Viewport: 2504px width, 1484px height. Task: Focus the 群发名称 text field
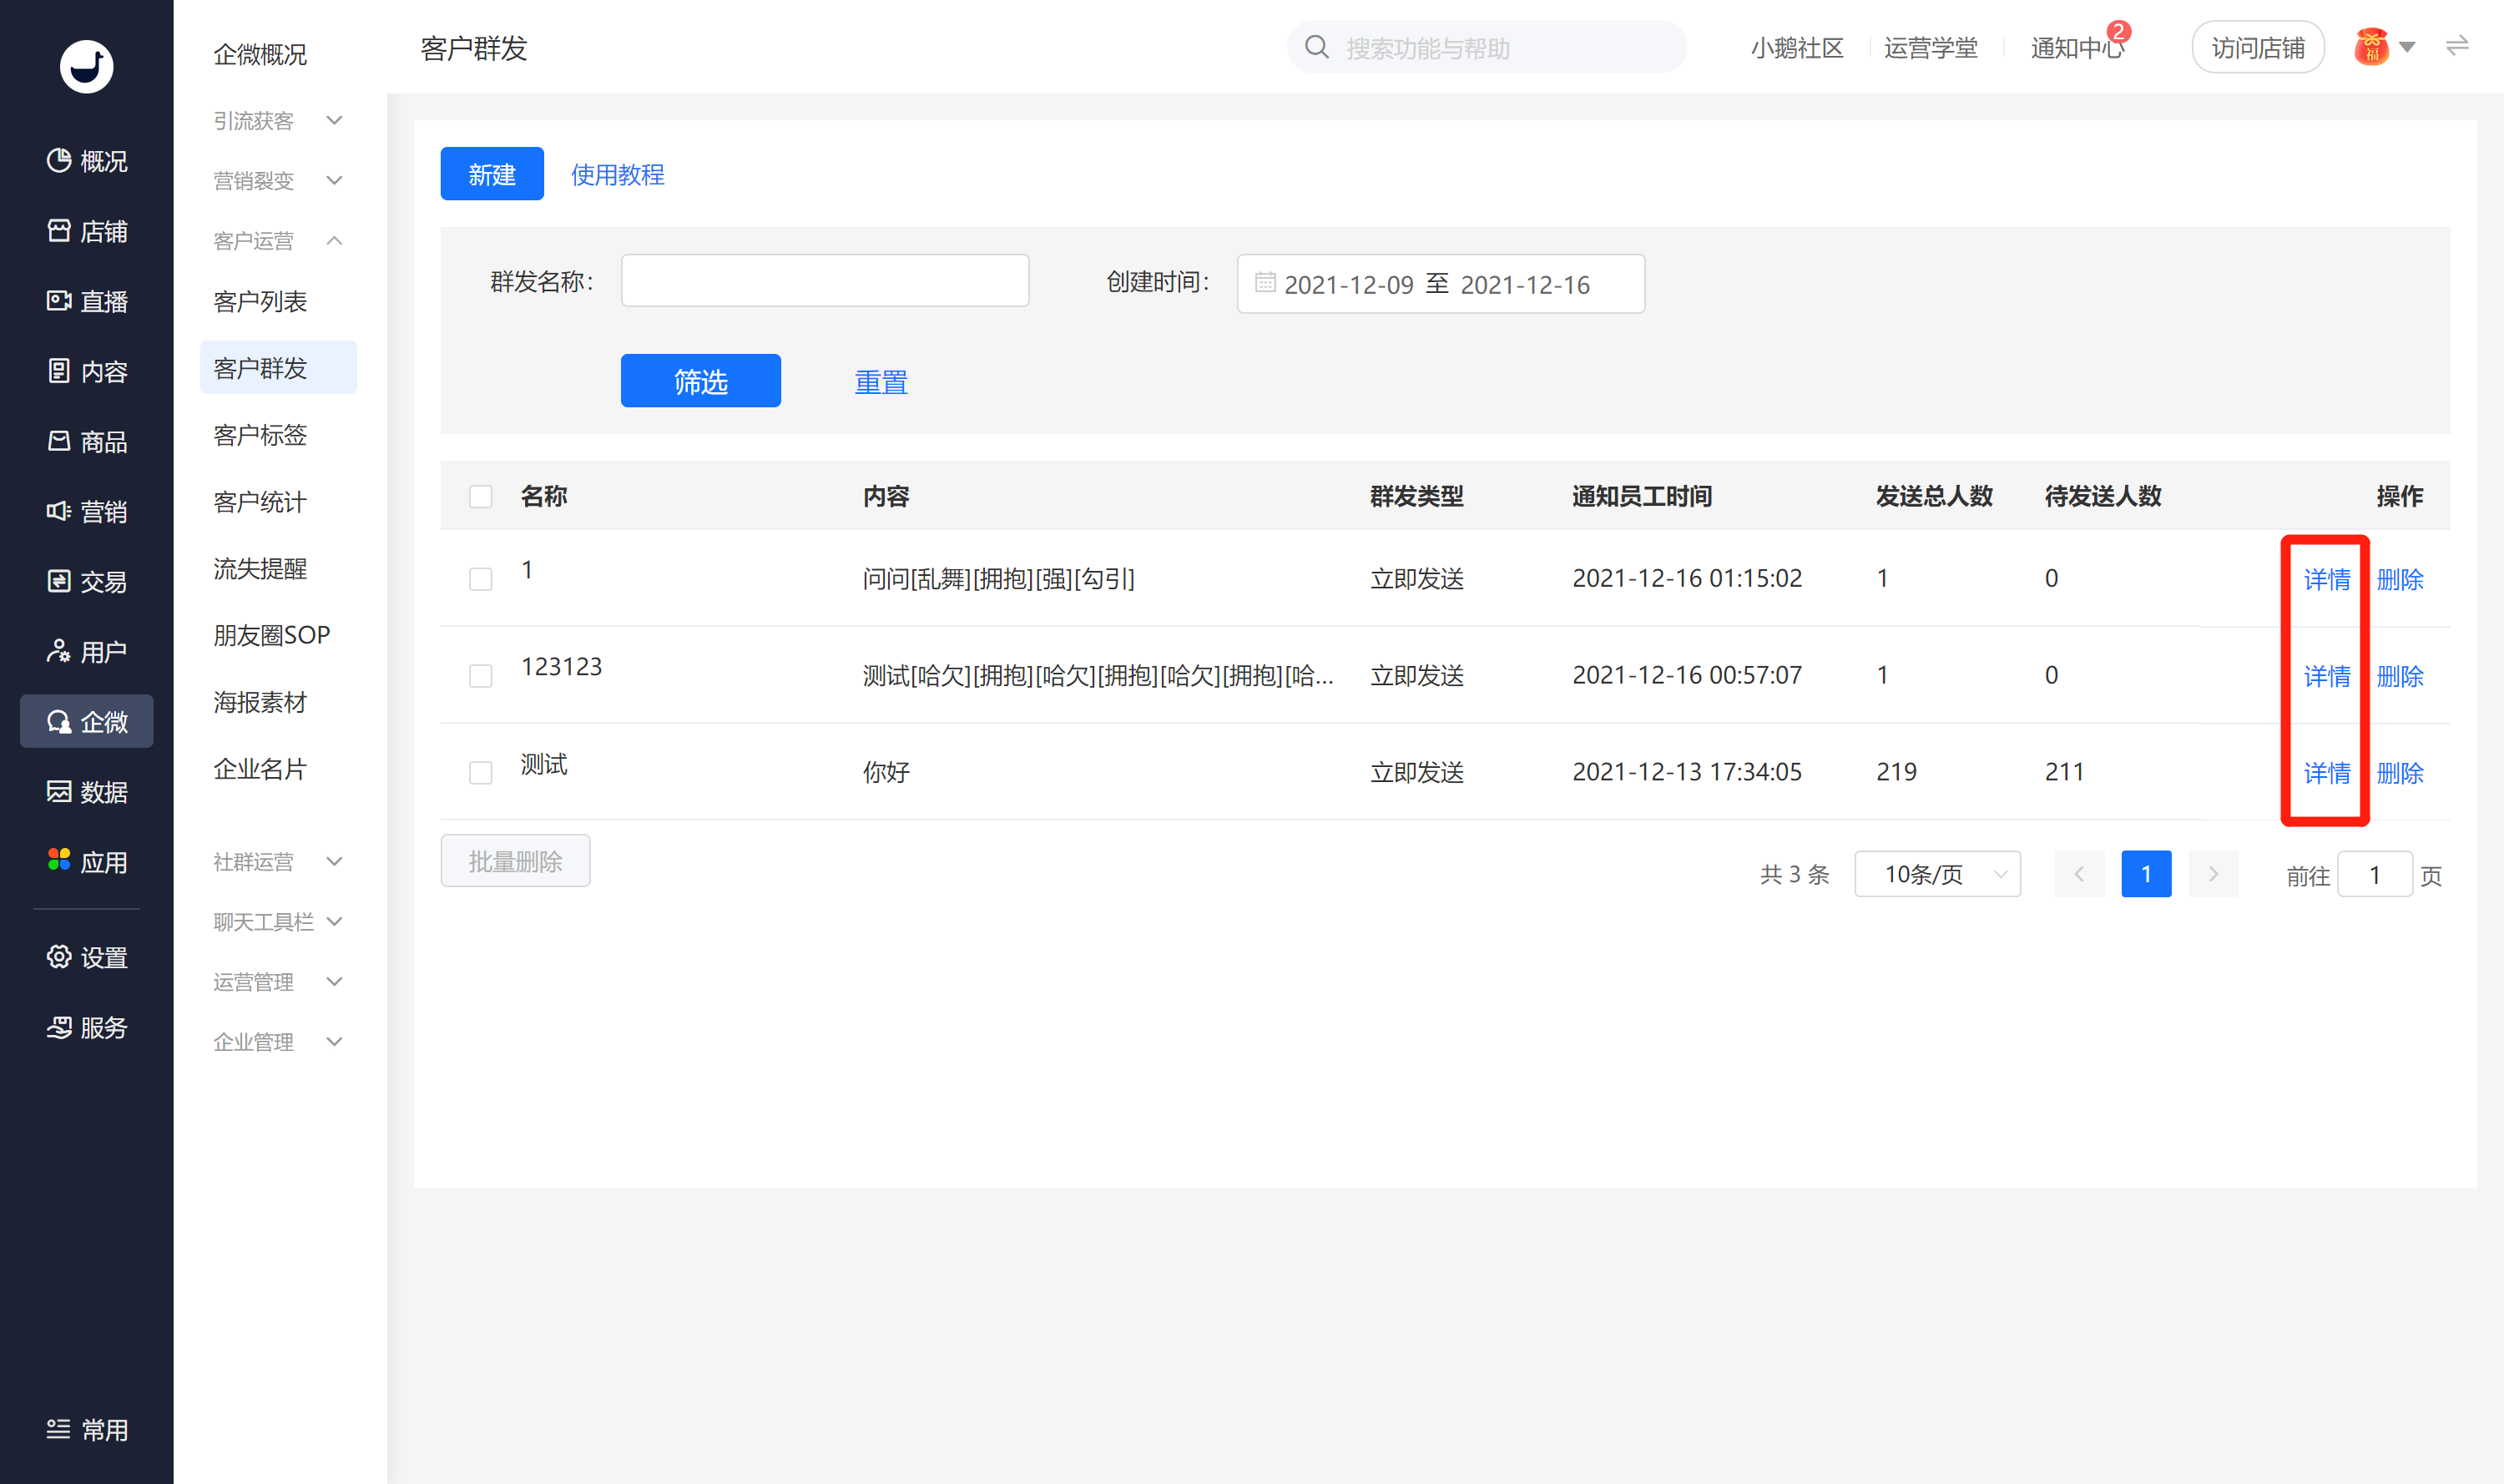coord(825,281)
